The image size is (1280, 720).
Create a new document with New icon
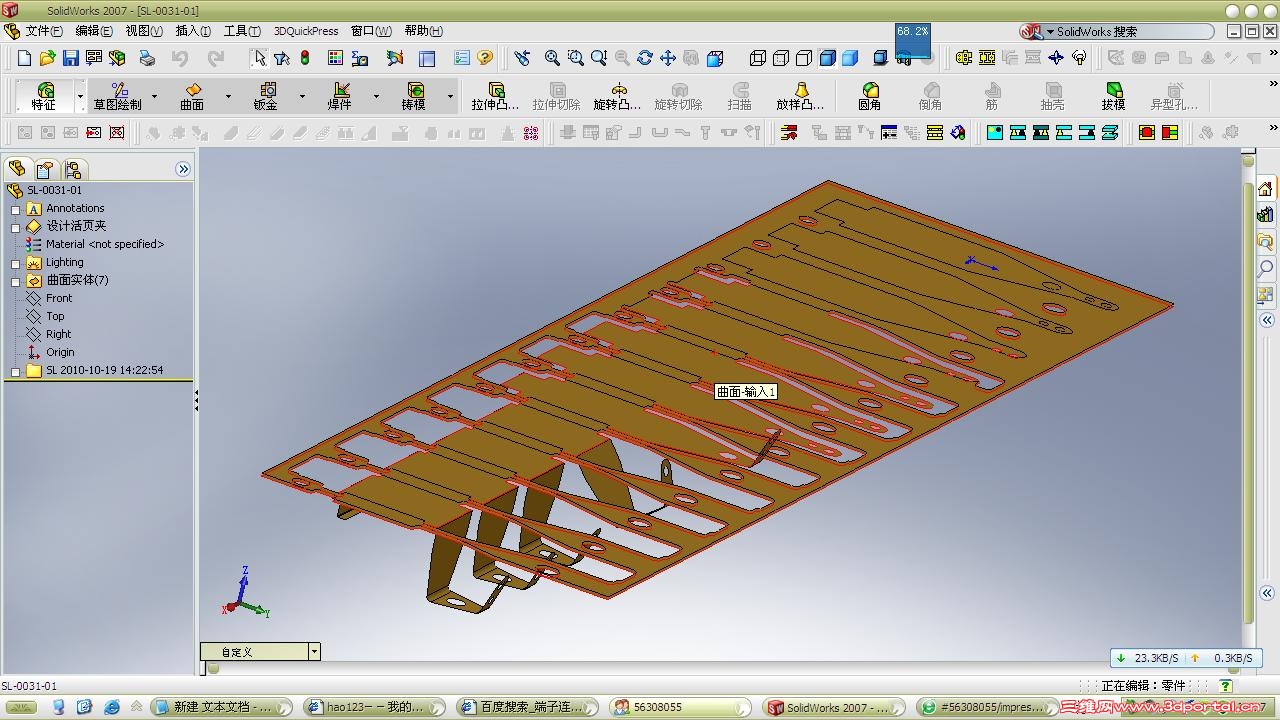click(24, 58)
